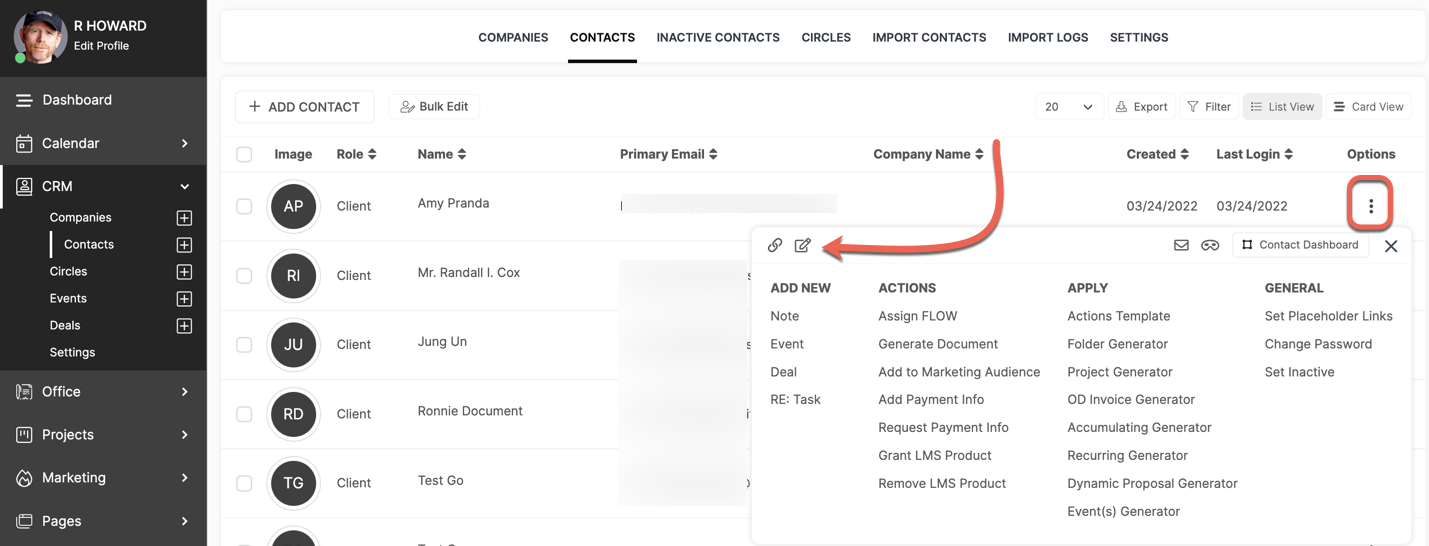Switch to the Import Contacts tab
The height and width of the screenshot is (546, 1429).
929,38
